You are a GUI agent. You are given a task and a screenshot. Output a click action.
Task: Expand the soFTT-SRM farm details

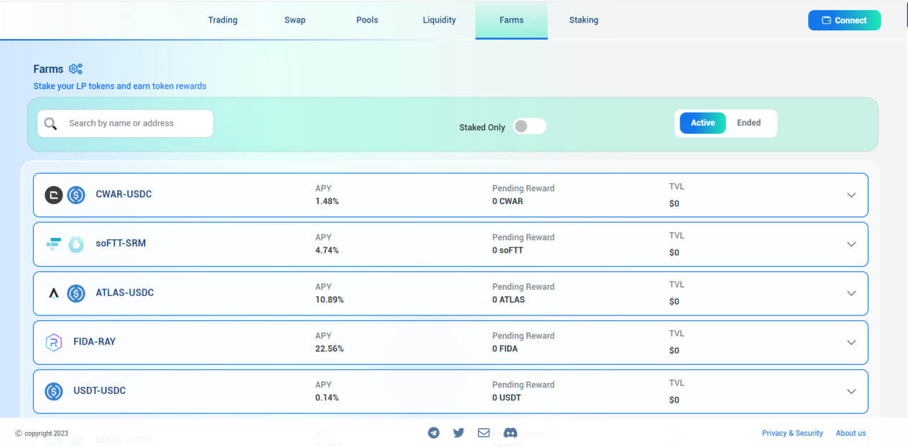pyautogui.click(x=851, y=244)
